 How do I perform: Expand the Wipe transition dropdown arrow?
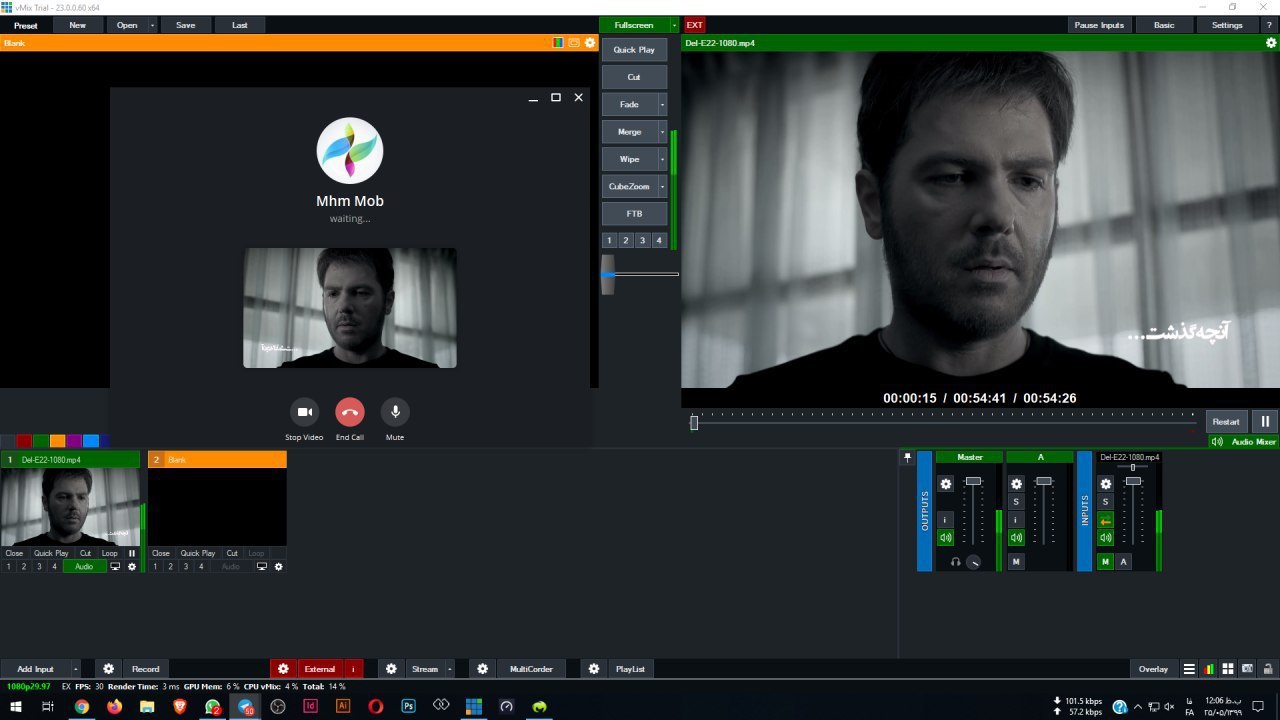point(662,159)
